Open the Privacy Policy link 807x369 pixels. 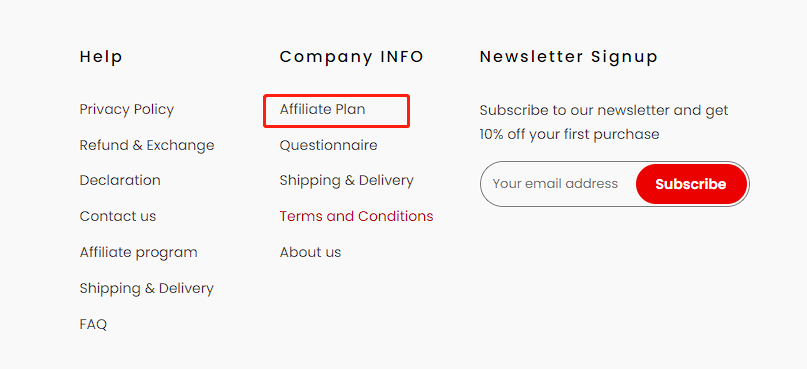click(x=127, y=110)
